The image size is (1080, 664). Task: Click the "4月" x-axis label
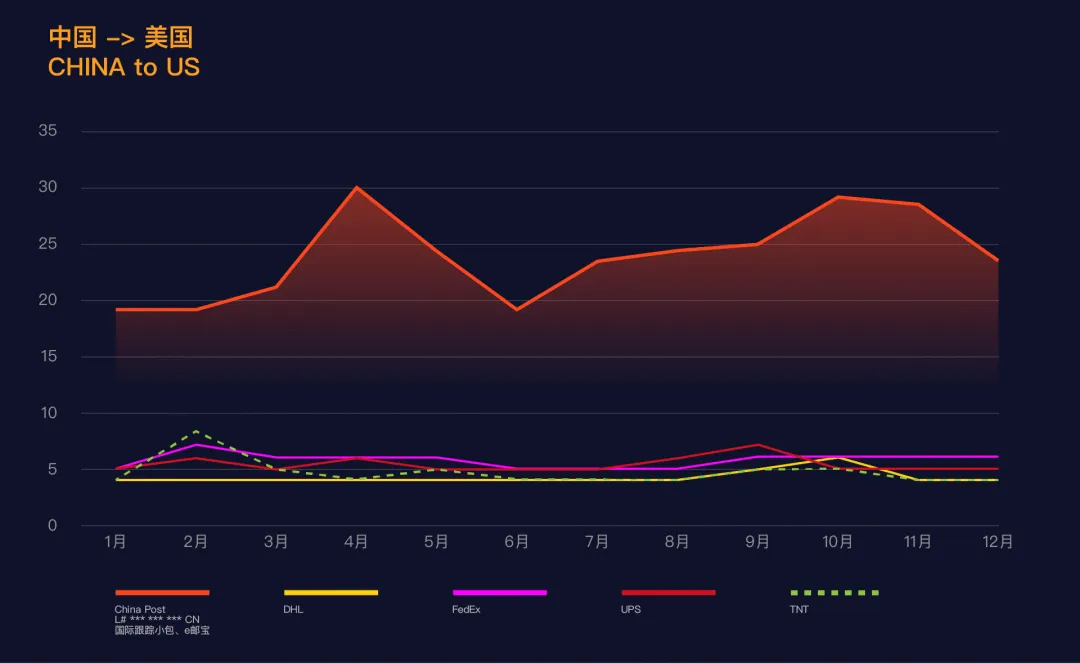(x=356, y=542)
